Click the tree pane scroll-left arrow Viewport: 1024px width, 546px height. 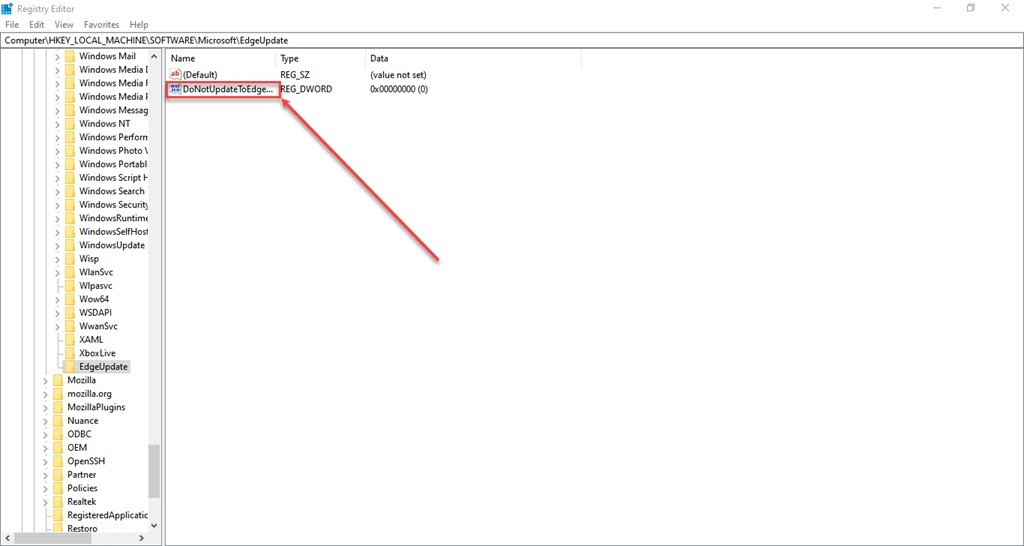(7, 538)
